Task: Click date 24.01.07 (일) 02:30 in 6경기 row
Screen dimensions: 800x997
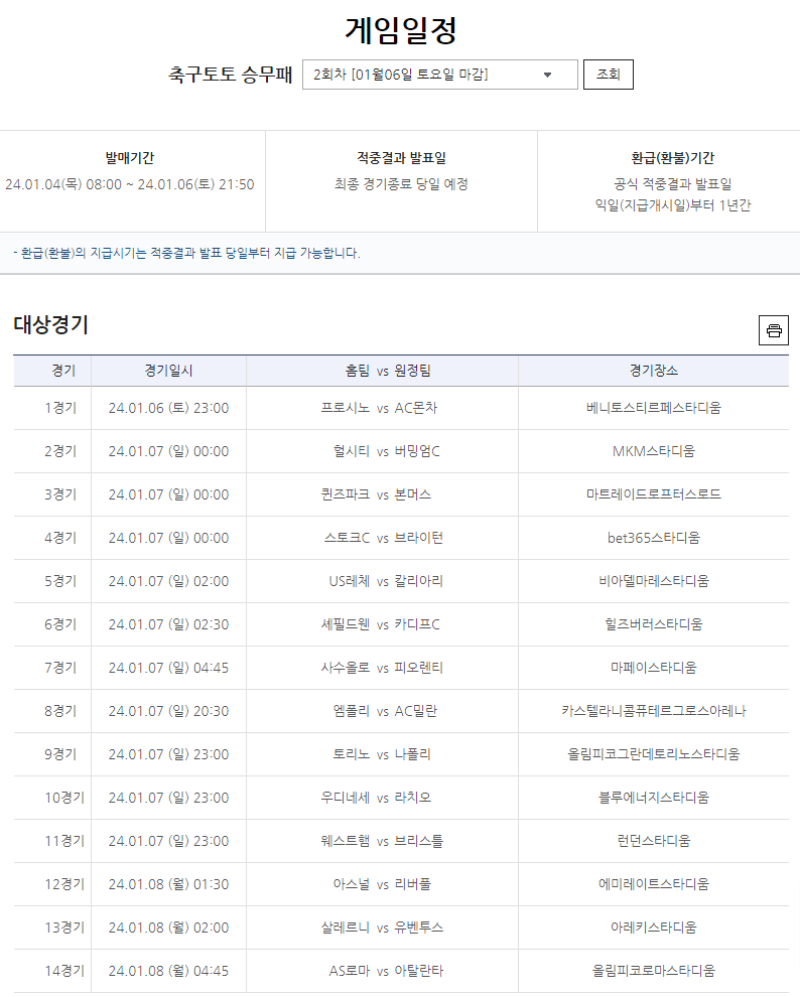Action: 169,624
